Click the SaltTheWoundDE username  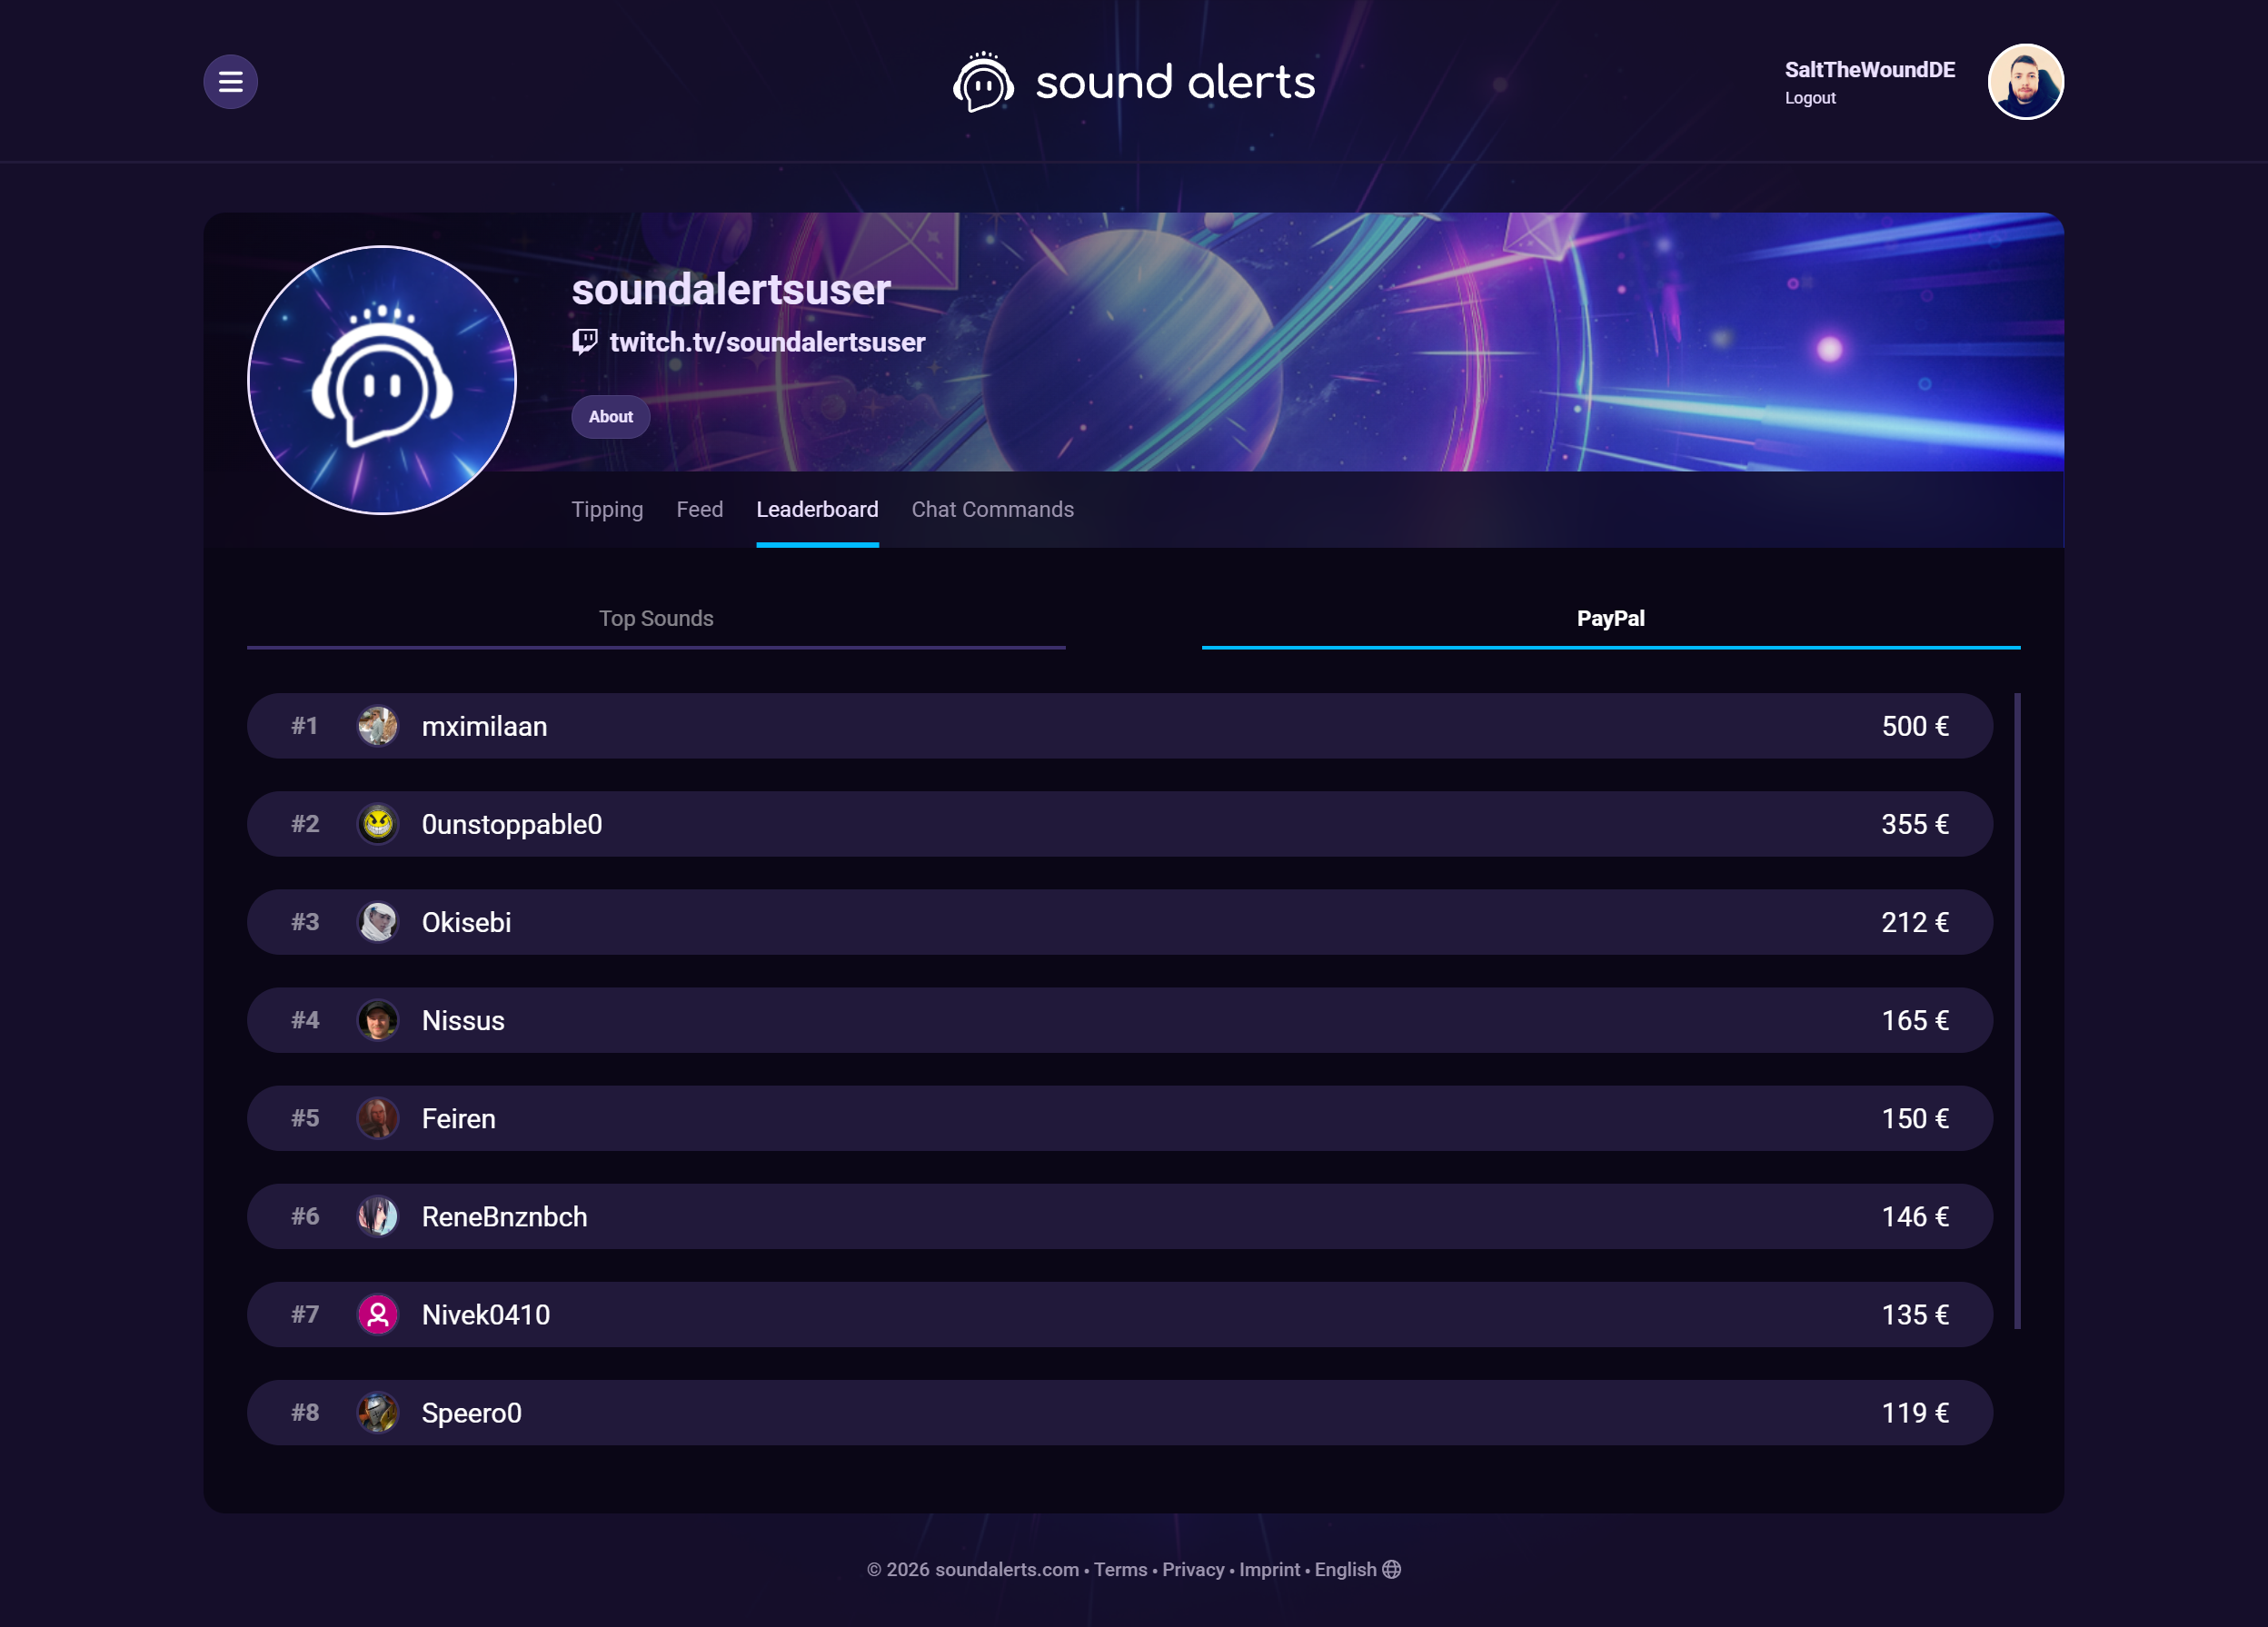tap(1869, 69)
